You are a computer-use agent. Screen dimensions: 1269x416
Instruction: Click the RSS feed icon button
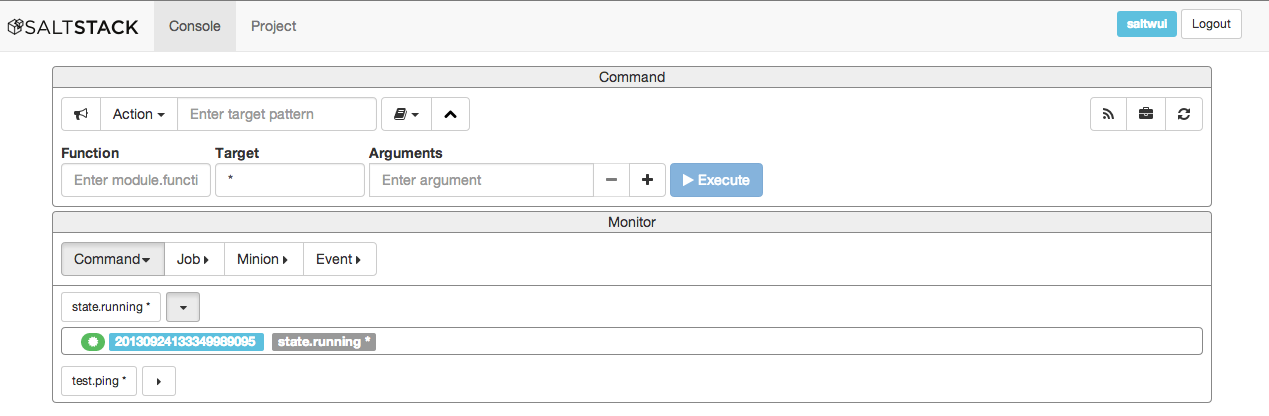[1108, 114]
